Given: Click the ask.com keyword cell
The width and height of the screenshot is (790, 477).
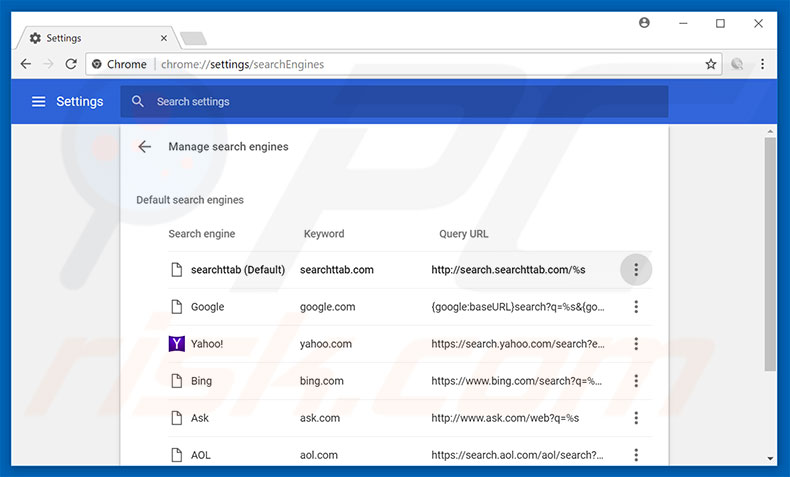Looking at the screenshot, I should (319, 418).
